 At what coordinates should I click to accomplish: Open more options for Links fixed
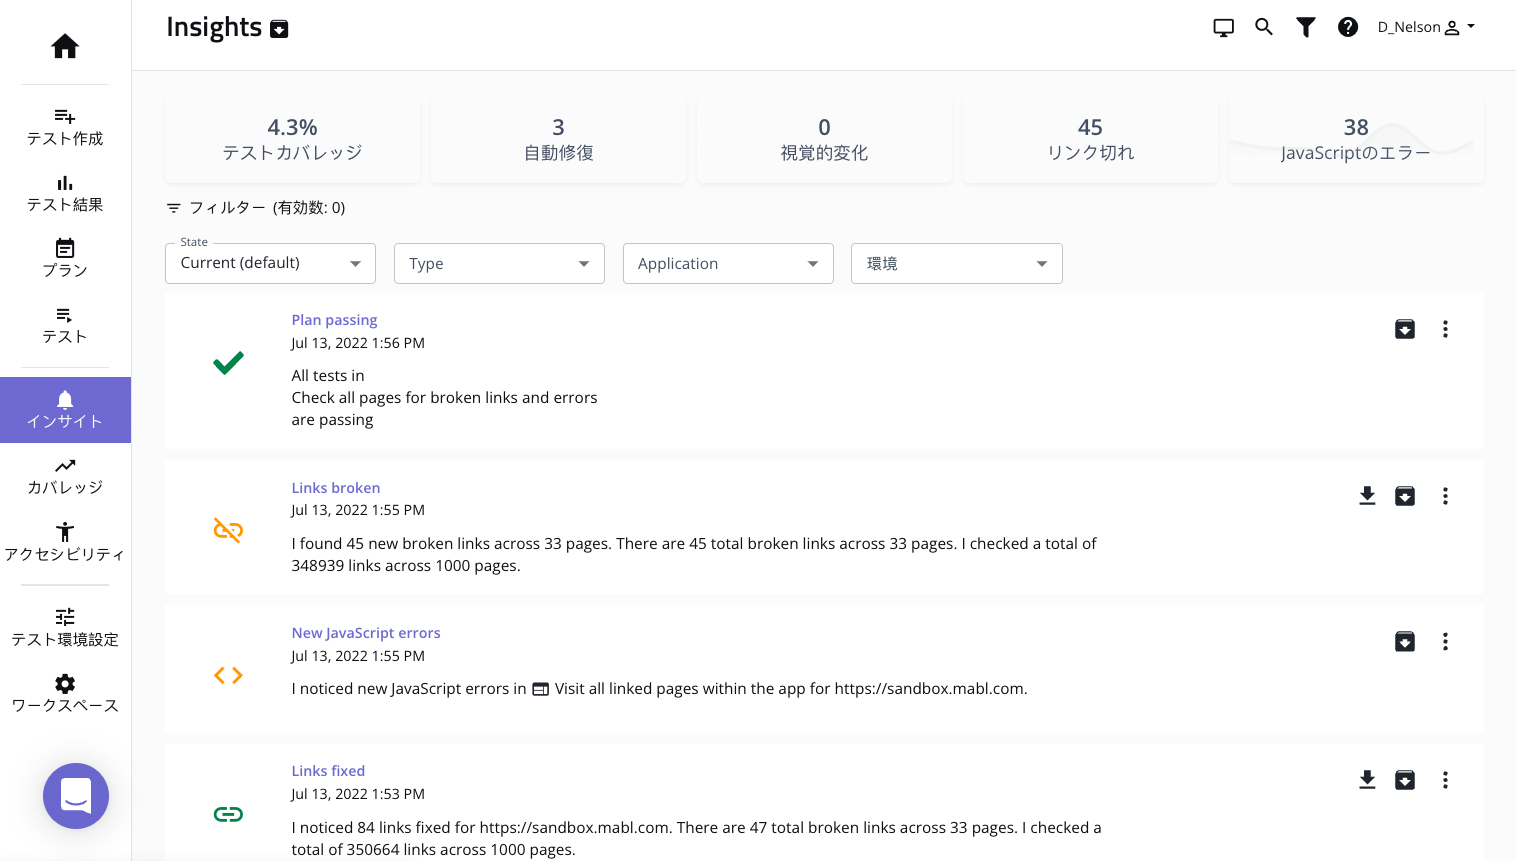click(1445, 780)
